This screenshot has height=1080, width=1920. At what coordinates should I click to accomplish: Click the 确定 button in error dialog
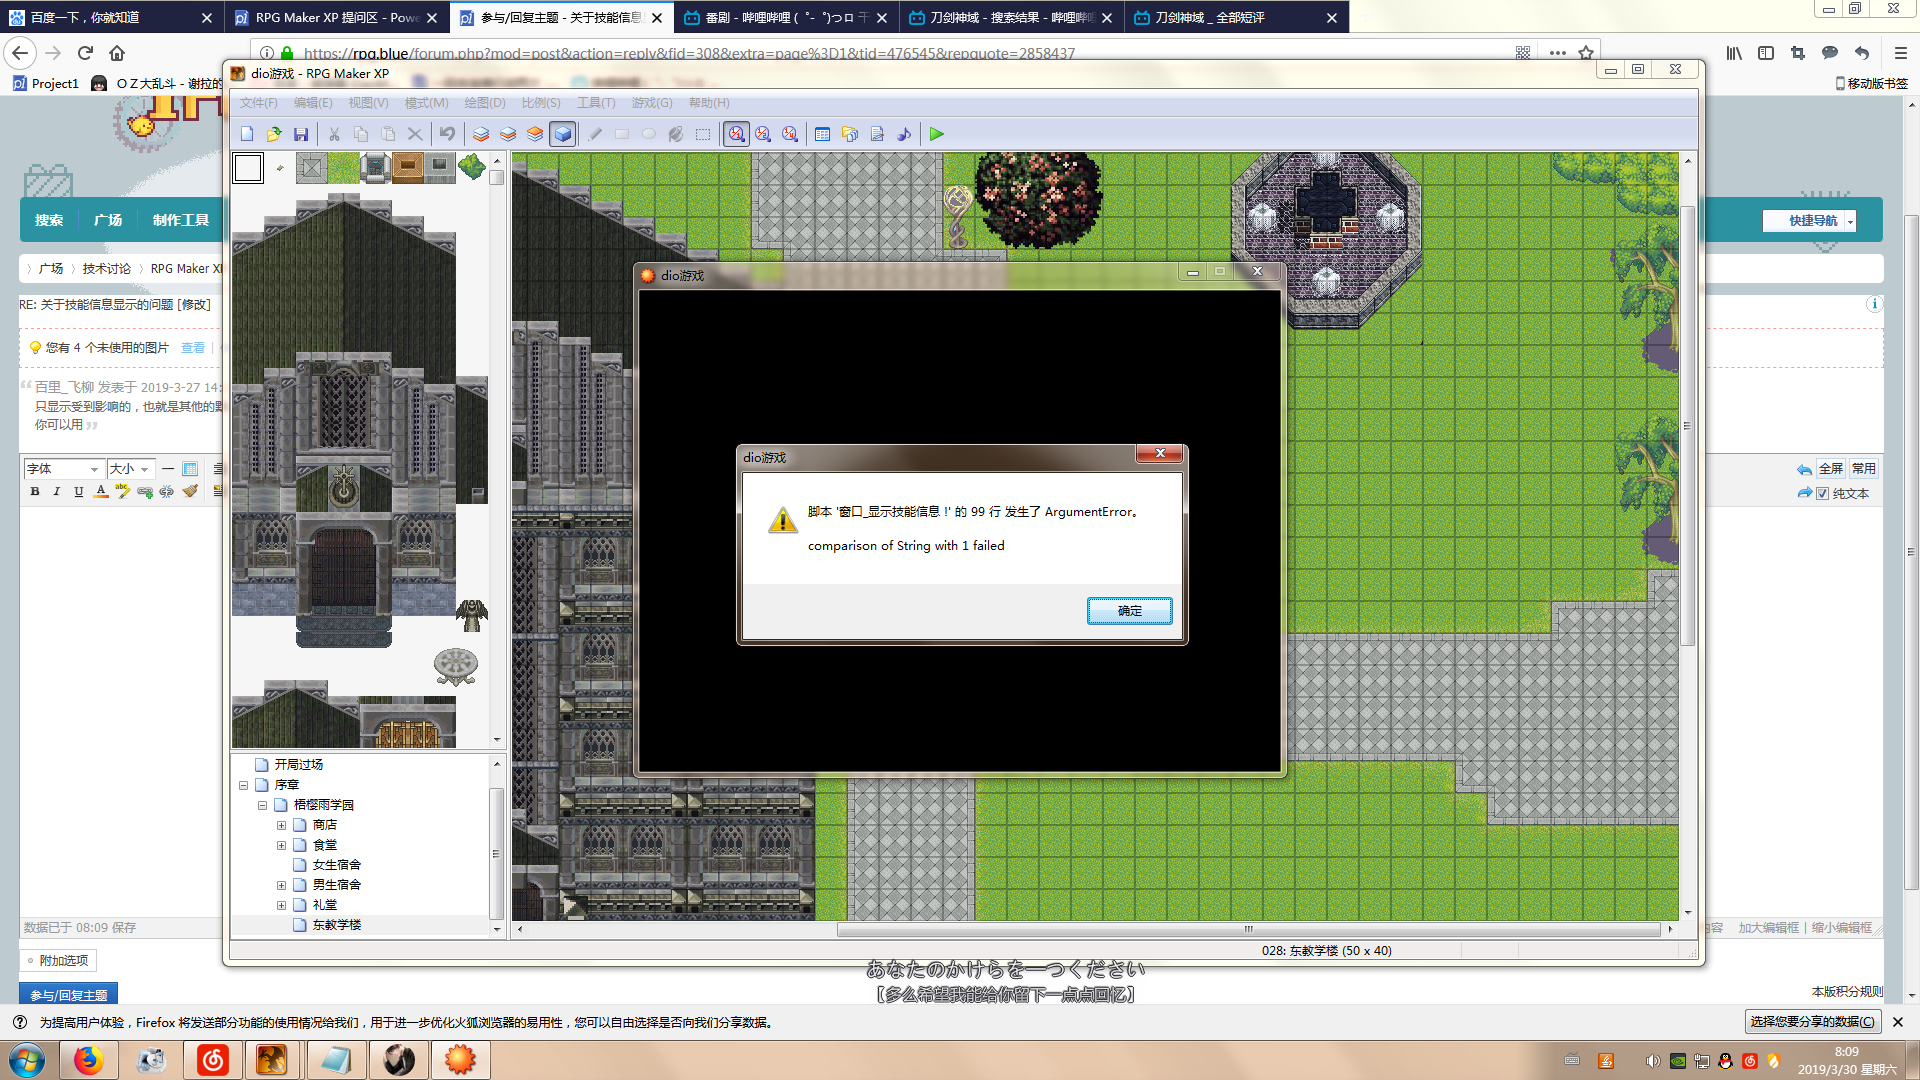[1129, 611]
